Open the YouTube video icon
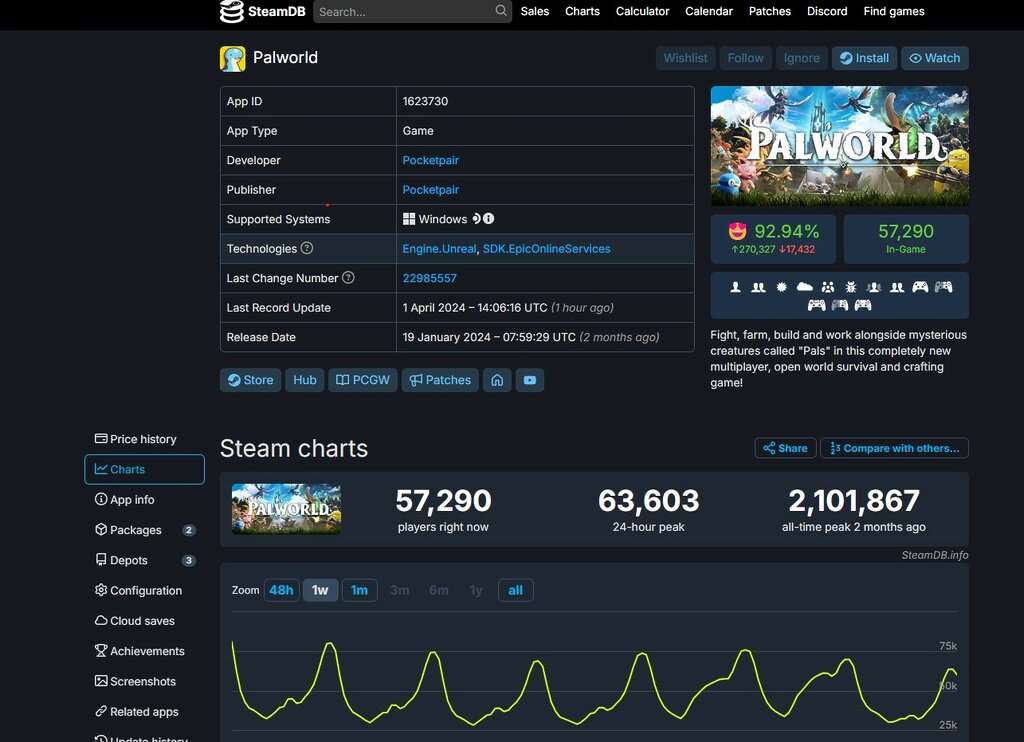 click(530, 380)
